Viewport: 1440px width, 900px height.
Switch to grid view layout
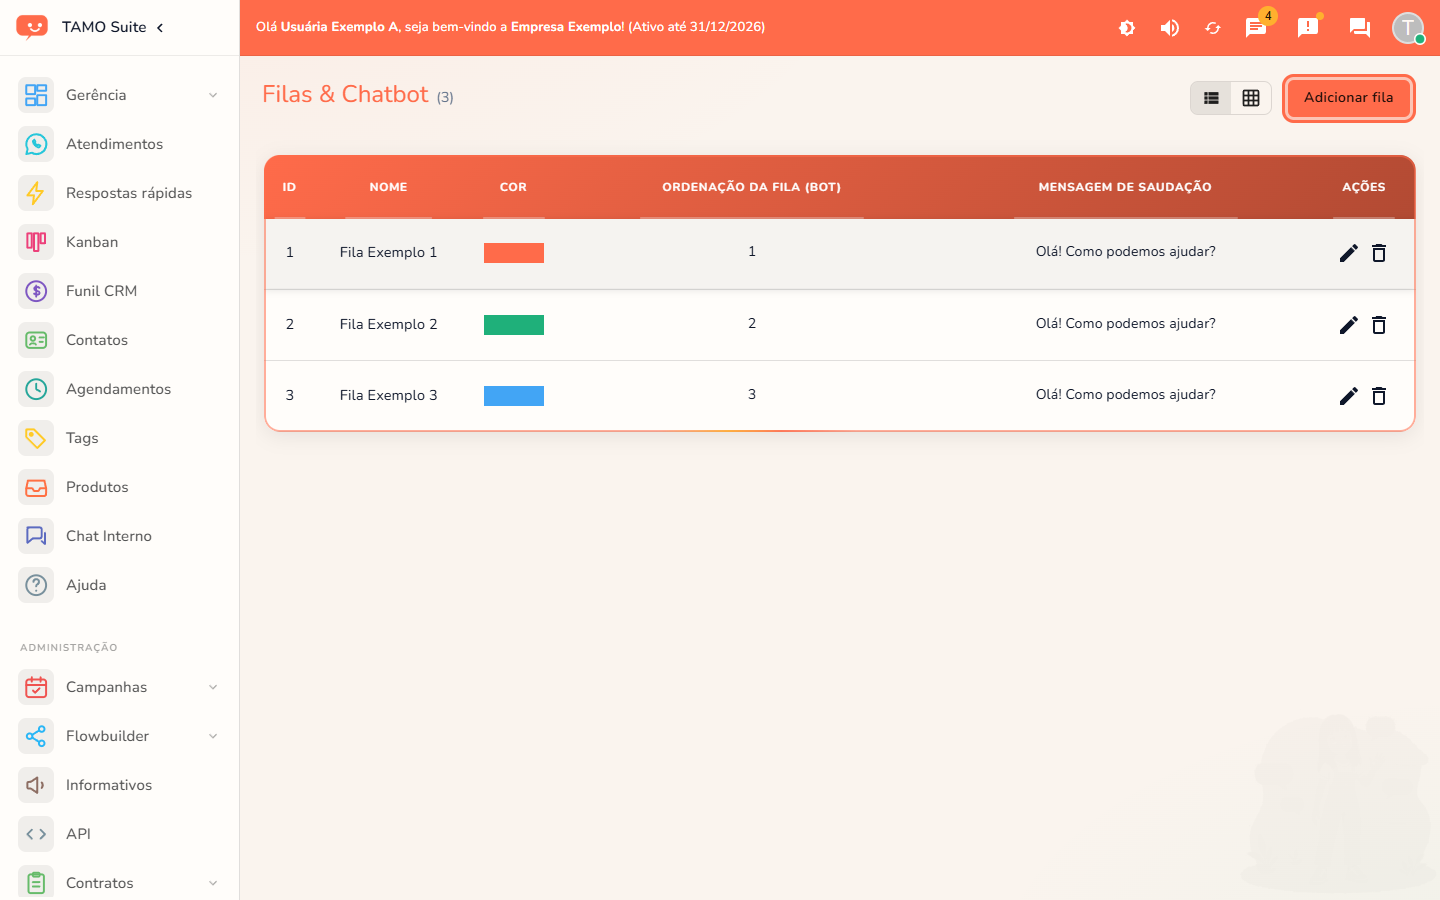coord(1251,98)
